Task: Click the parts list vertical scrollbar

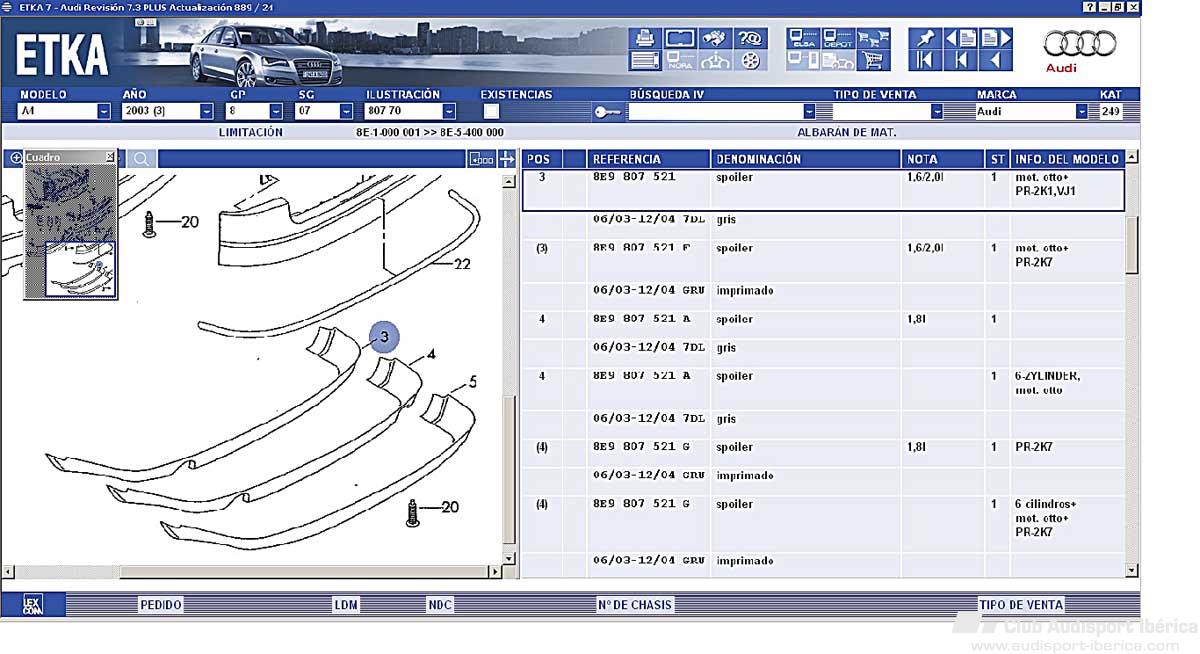Action: point(1132,365)
